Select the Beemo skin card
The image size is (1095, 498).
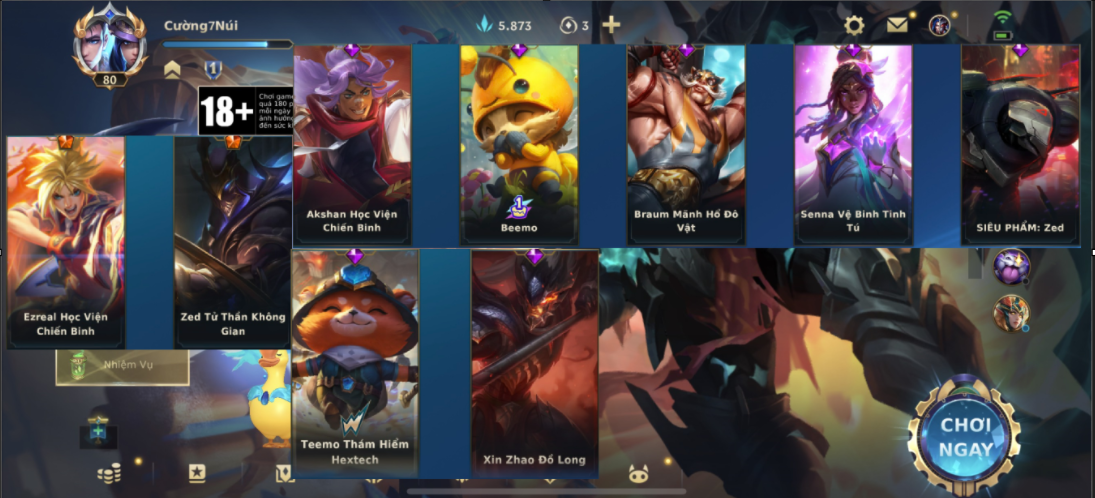tap(519, 145)
